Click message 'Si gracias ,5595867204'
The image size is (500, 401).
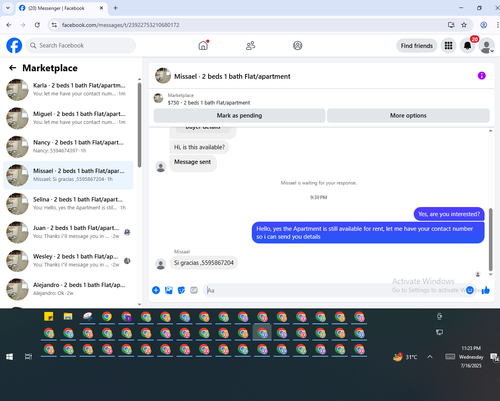(x=204, y=263)
